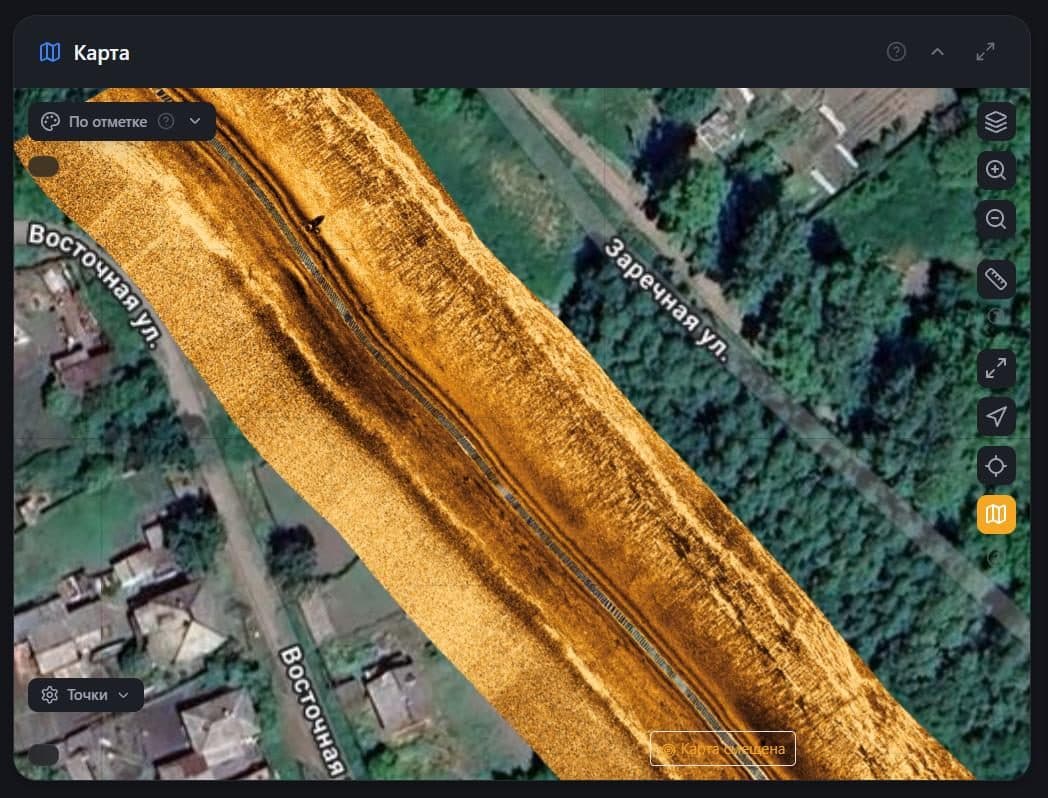Click the Карта panel title
Image resolution: width=1048 pixels, height=798 pixels.
pos(101,53)
